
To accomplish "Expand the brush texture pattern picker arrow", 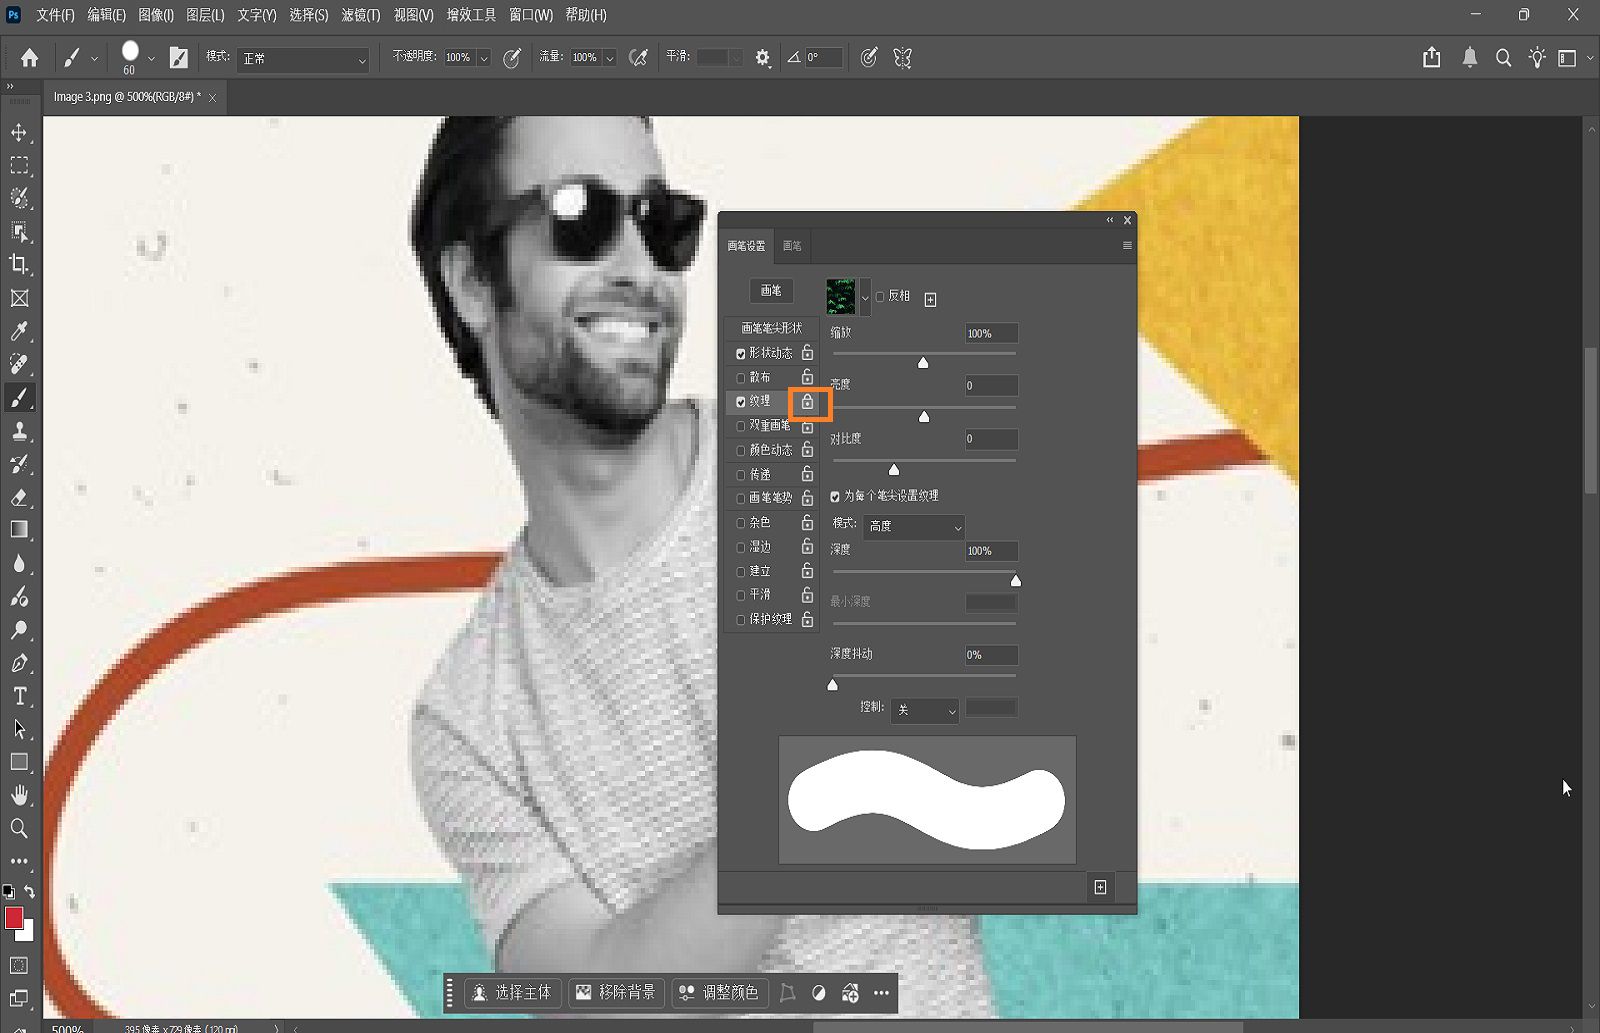I will pos(866,296).
